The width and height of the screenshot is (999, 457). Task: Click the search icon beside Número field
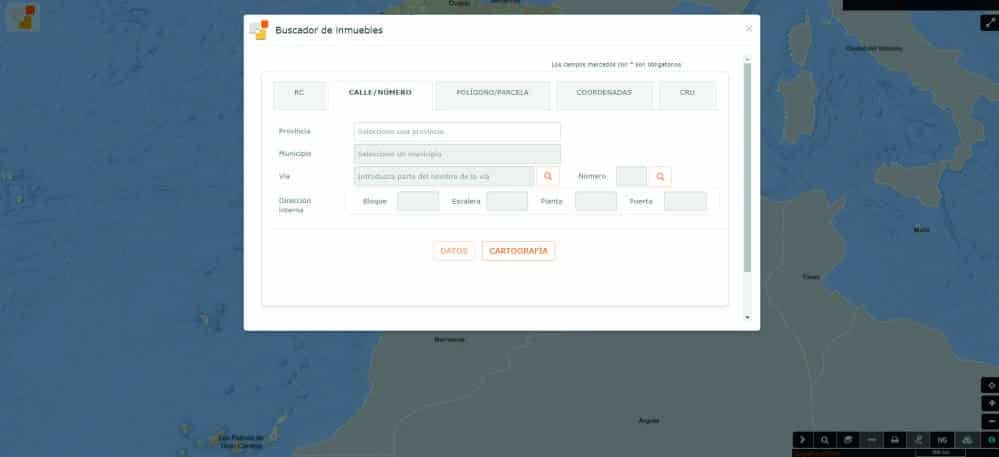[660, 176]
